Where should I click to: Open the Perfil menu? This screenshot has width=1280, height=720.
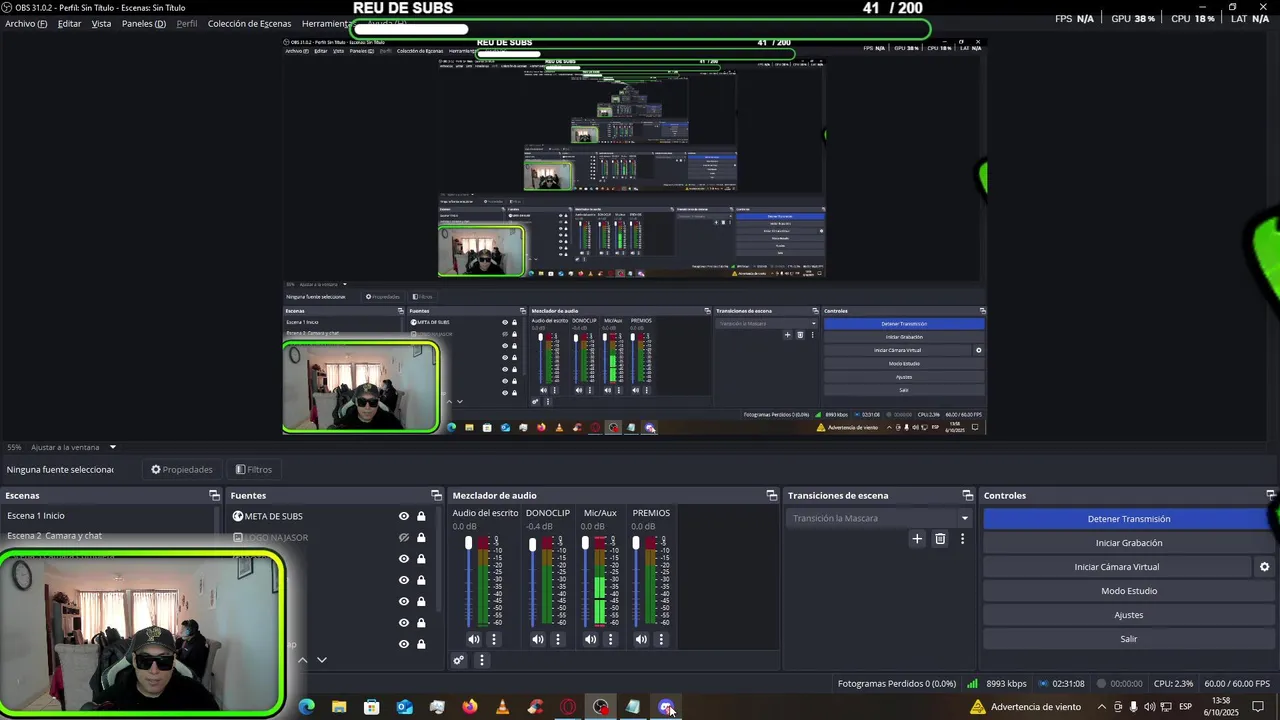click(187, 24)
